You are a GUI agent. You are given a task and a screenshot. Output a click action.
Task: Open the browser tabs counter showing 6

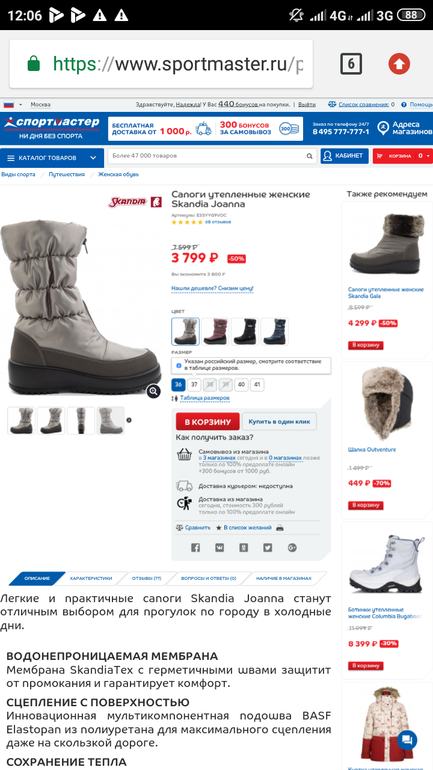351,64
